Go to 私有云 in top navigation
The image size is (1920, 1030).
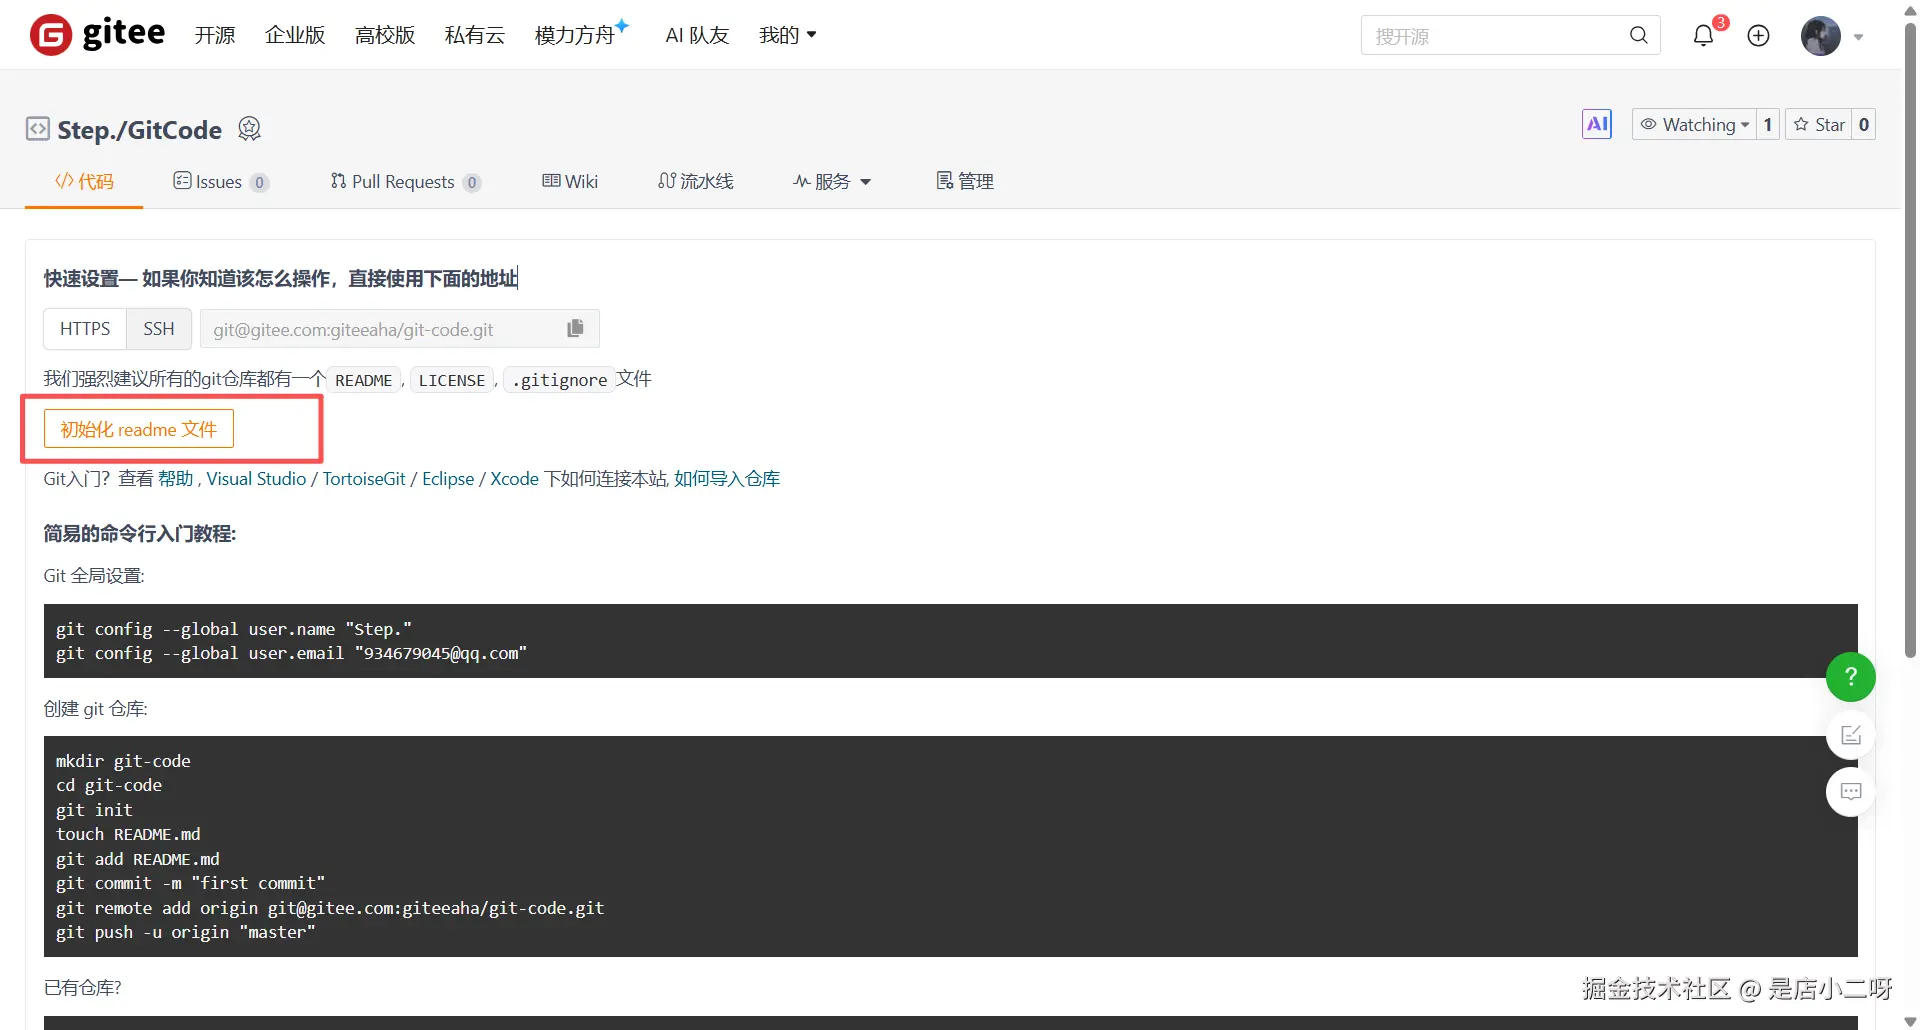(x=475, y=35)
